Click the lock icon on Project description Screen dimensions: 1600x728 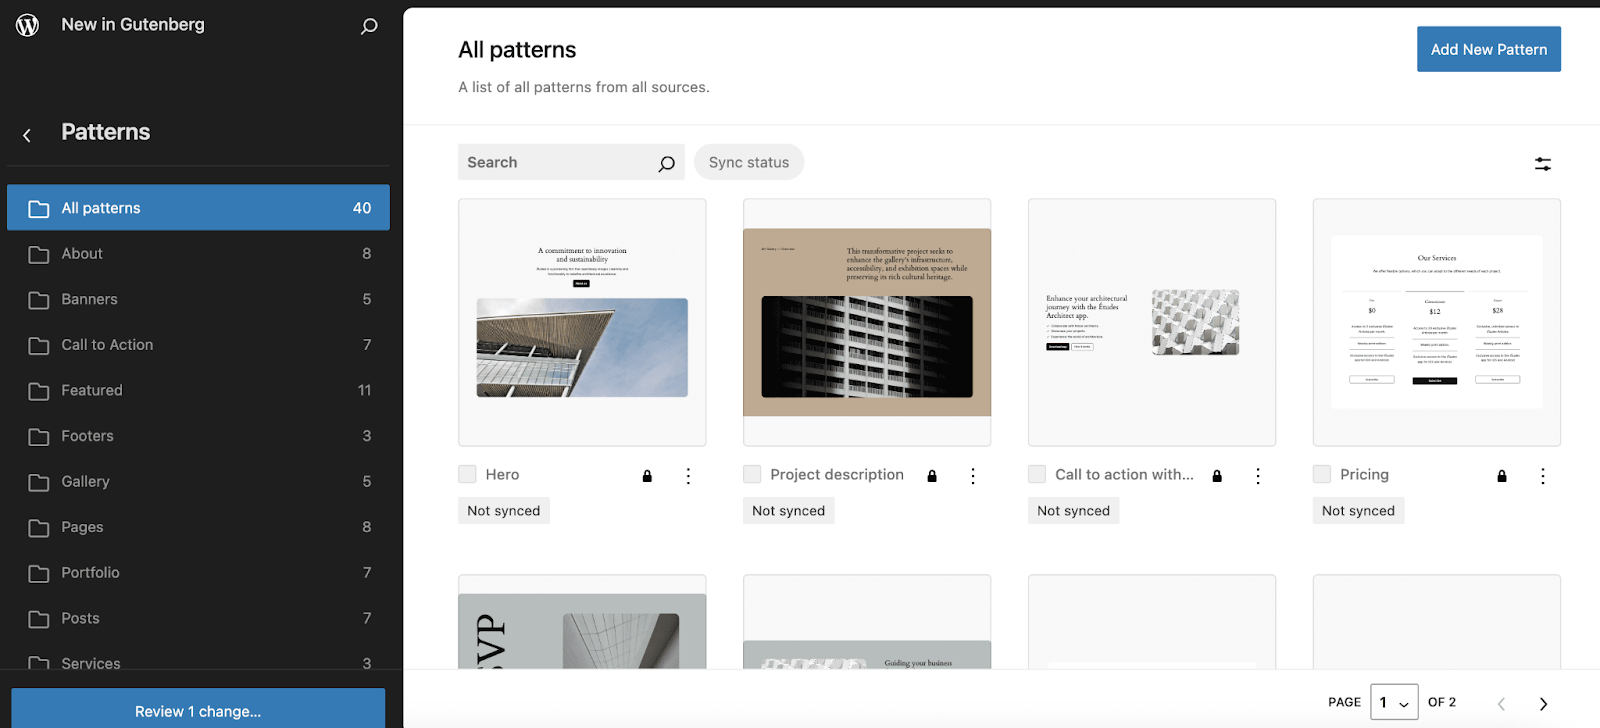(x=932, y=476)
